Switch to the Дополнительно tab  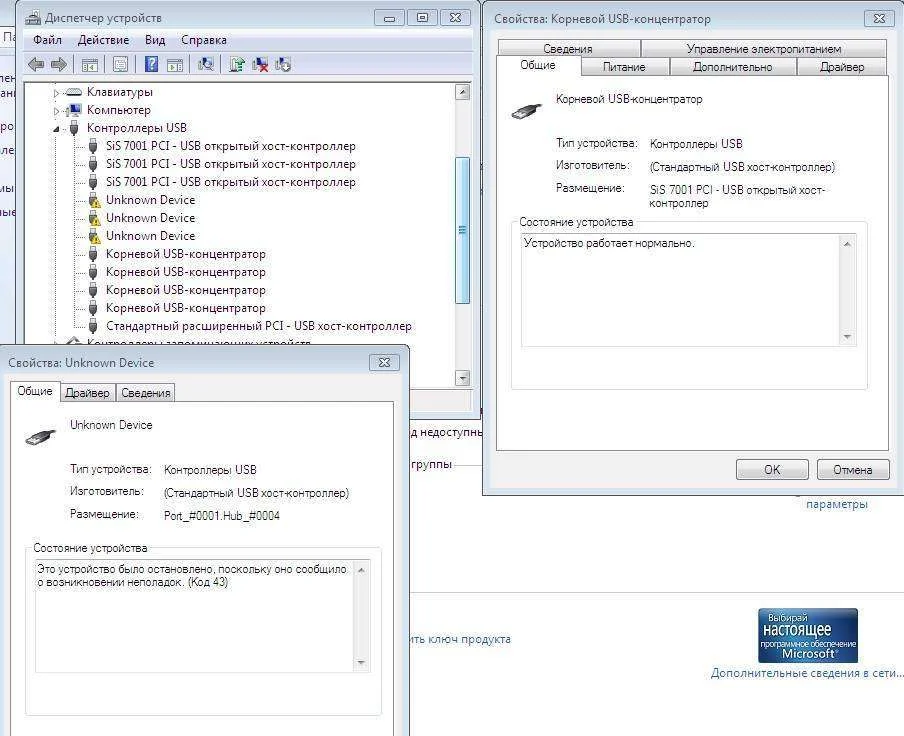732,67
